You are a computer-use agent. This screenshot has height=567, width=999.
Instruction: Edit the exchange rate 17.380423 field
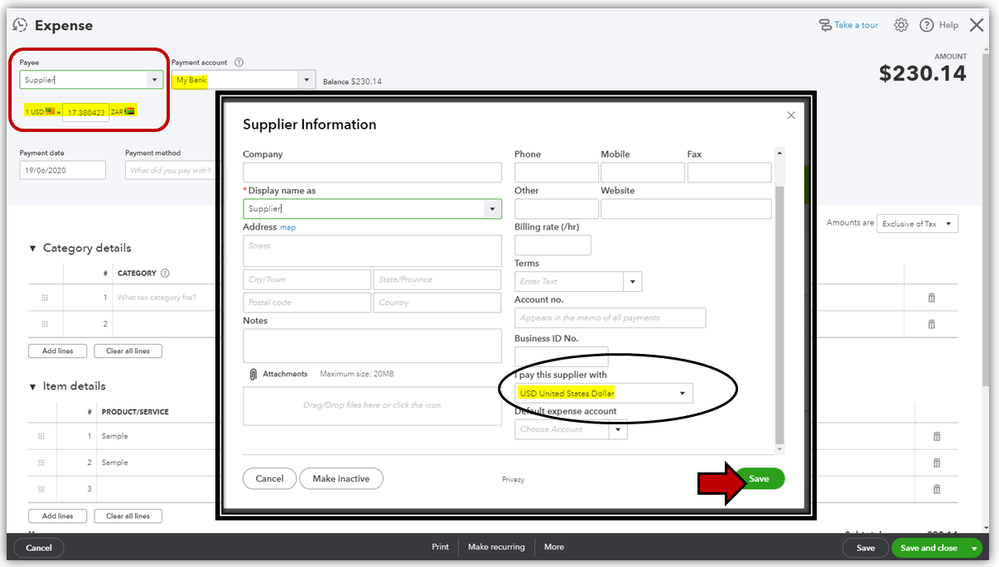click(86, 111)
